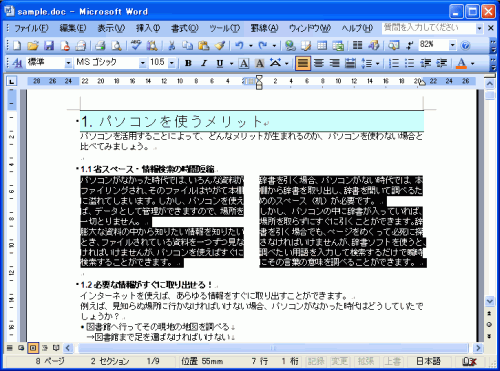Viewport: 500px width, 371px height.
Task: Toggle italic formatting
Action: [x=204, y=63]
